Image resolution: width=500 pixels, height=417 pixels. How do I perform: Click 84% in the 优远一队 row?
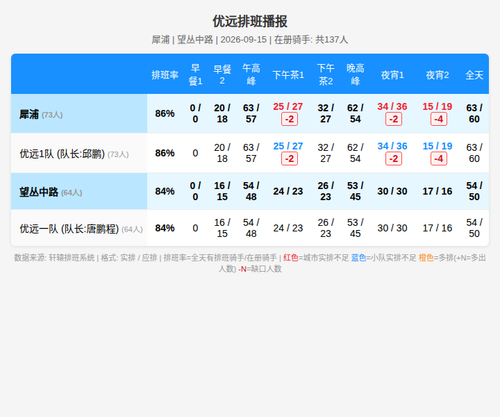[x=165, y=228]
